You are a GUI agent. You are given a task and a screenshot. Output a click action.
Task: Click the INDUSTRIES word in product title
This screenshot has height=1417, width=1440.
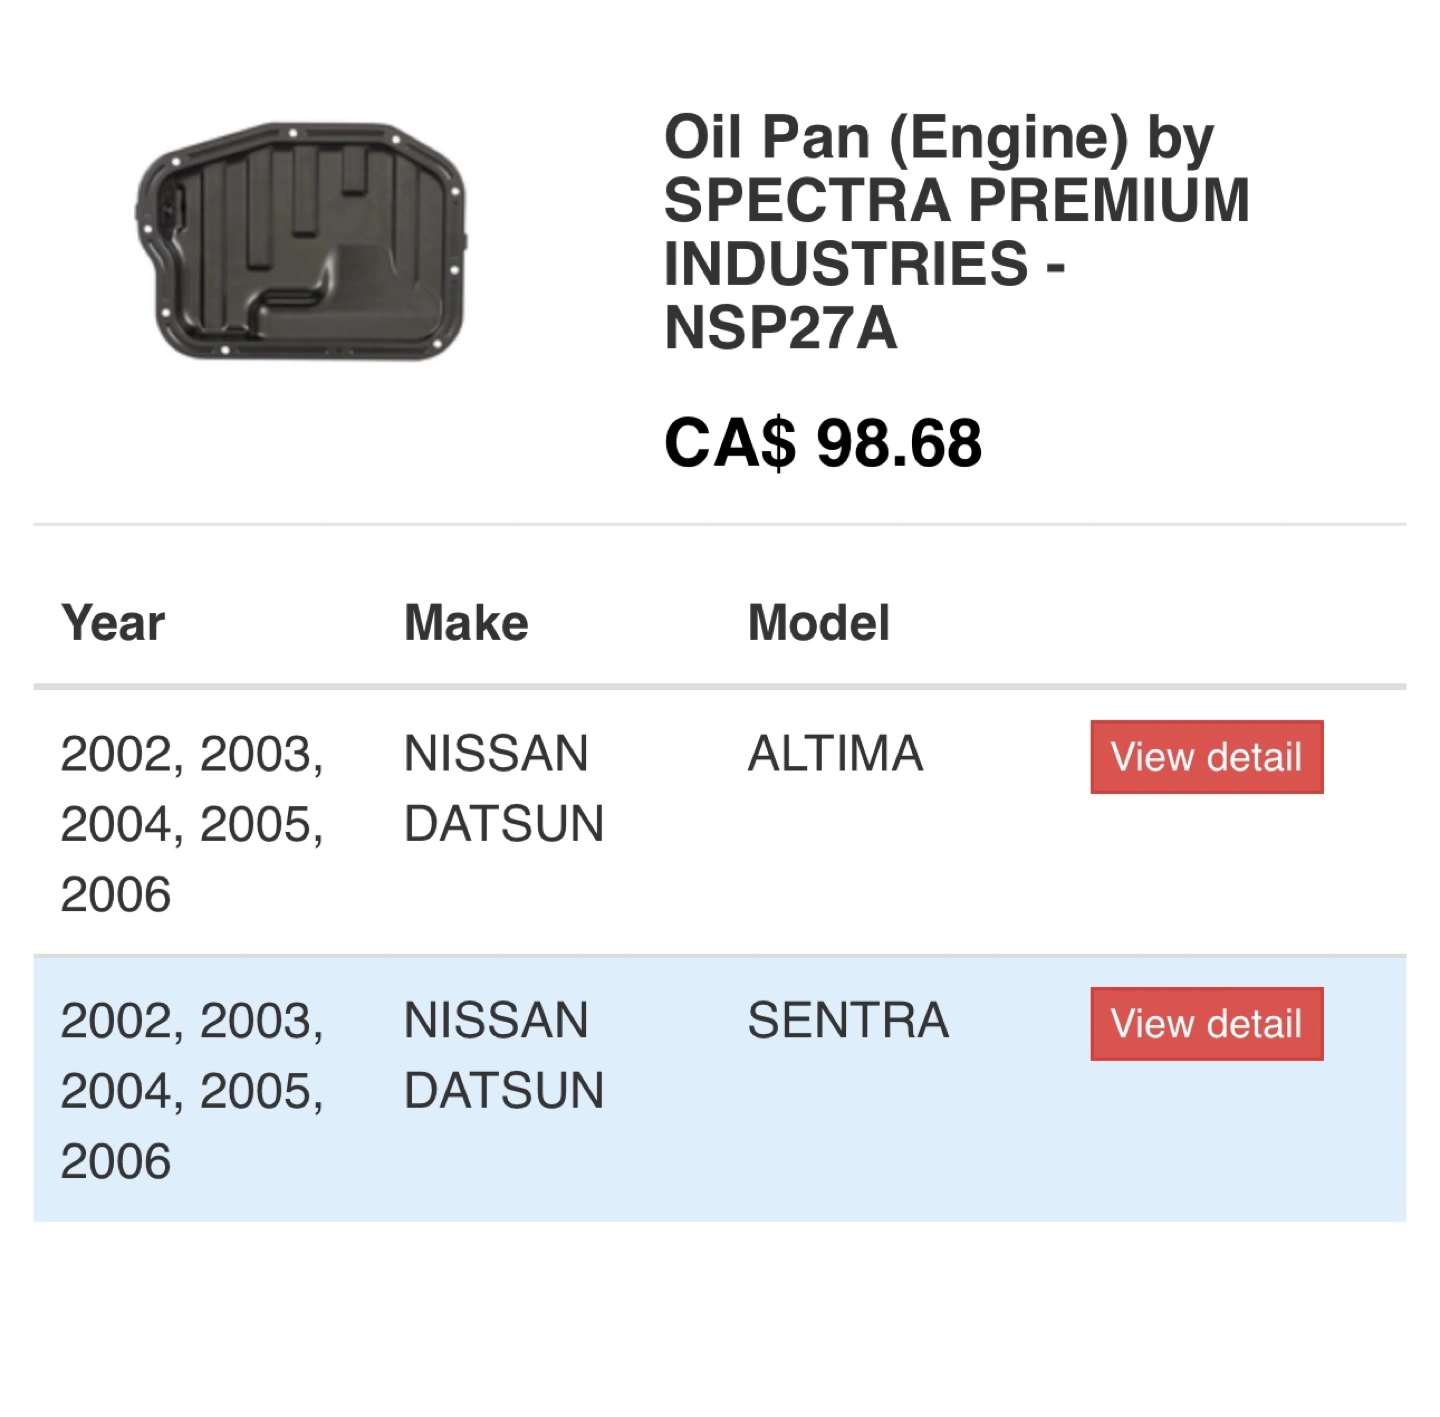pyautogui.click(x=846, y=264)
